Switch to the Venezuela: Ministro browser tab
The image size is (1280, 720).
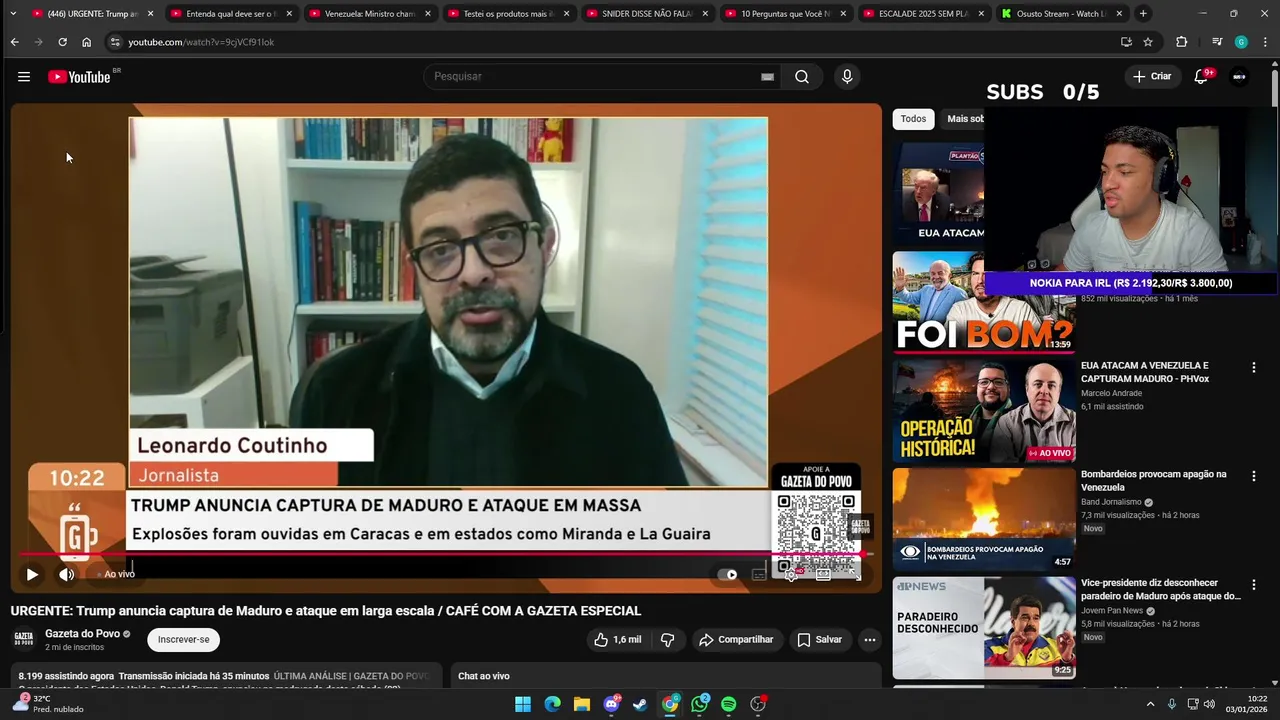369,14
